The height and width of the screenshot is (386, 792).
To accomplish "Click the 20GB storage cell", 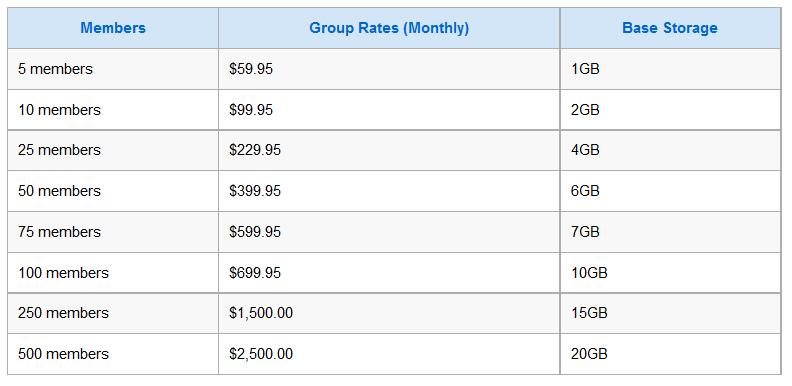I will 670,354.
